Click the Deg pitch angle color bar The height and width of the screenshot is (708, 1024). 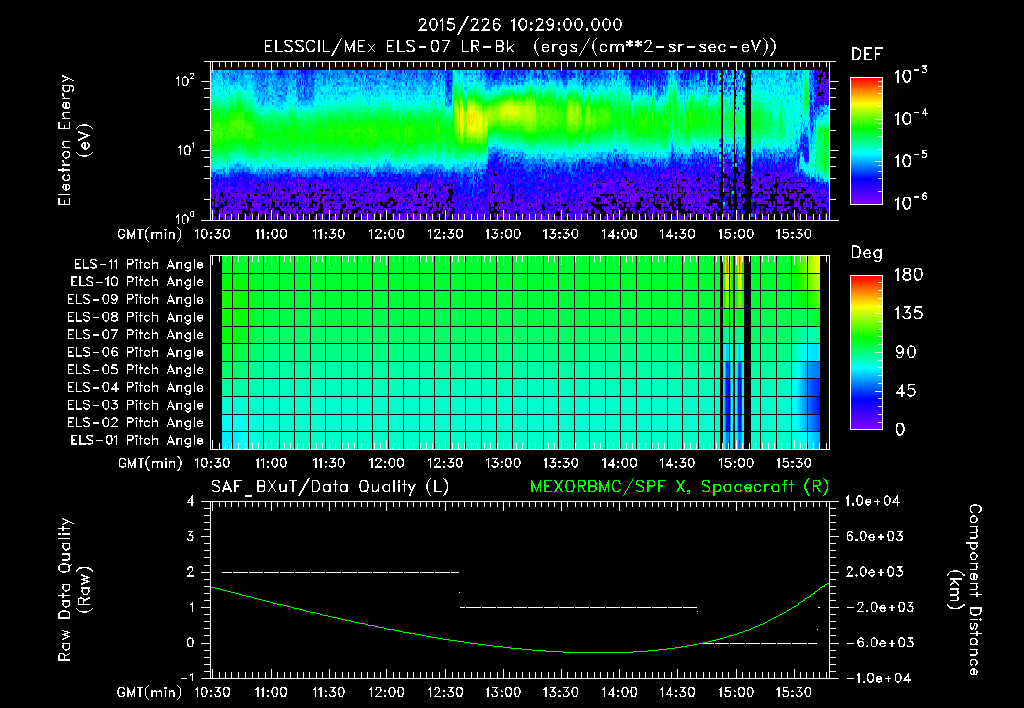(x=866, y=353)
